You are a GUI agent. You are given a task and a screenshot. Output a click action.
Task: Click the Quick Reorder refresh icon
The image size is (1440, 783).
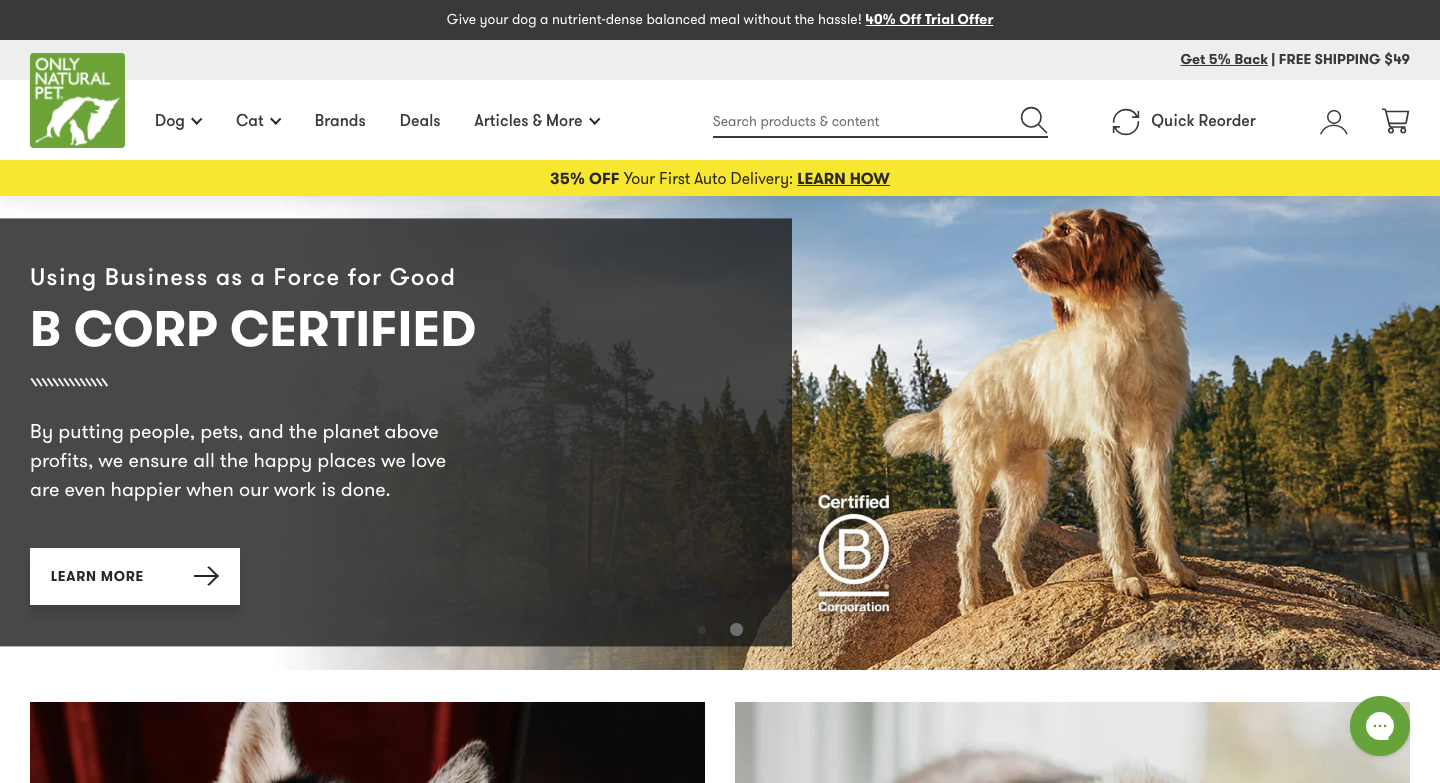1126,121
